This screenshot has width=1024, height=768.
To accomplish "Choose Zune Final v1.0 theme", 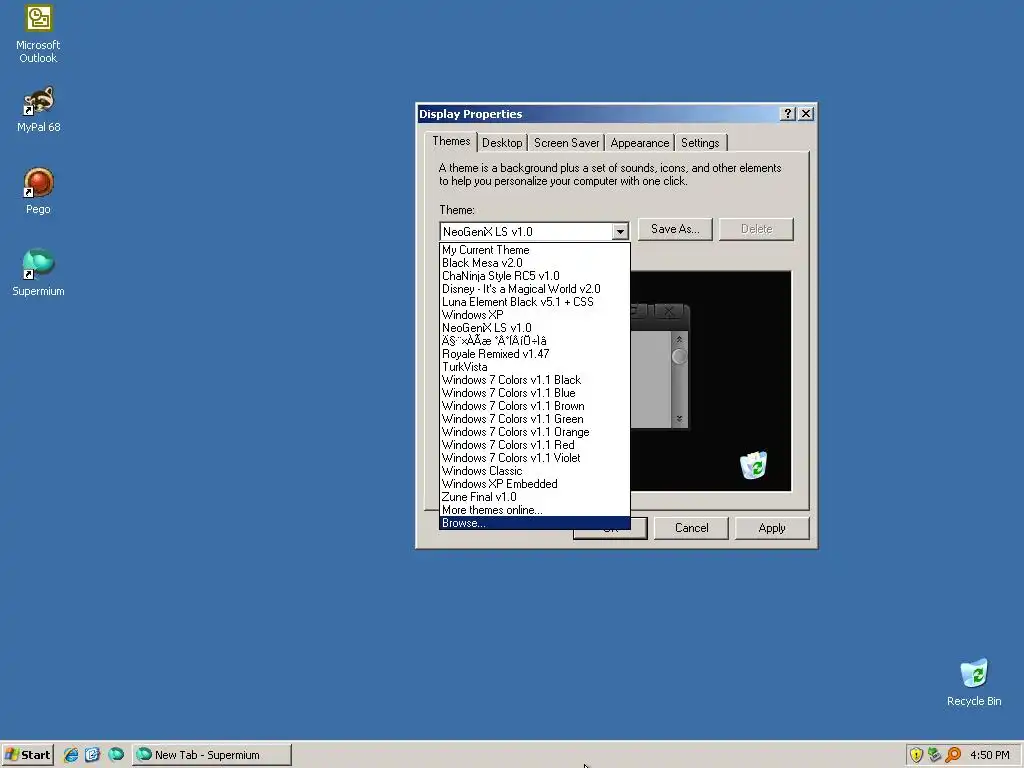I will tap(534, 497).
